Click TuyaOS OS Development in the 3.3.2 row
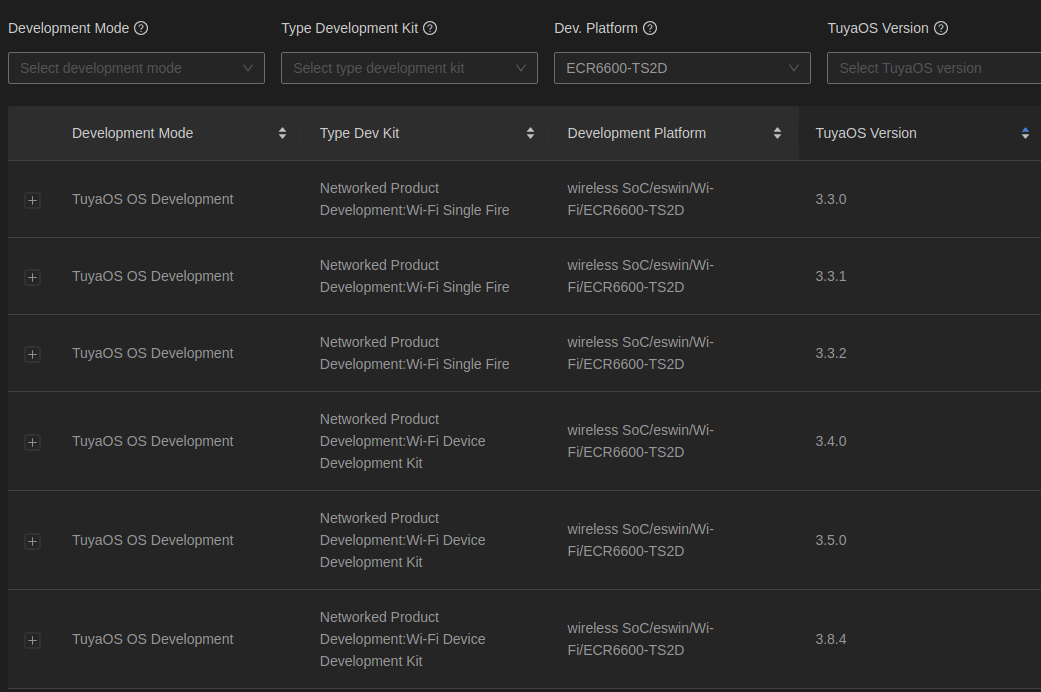 click(153, 353)
